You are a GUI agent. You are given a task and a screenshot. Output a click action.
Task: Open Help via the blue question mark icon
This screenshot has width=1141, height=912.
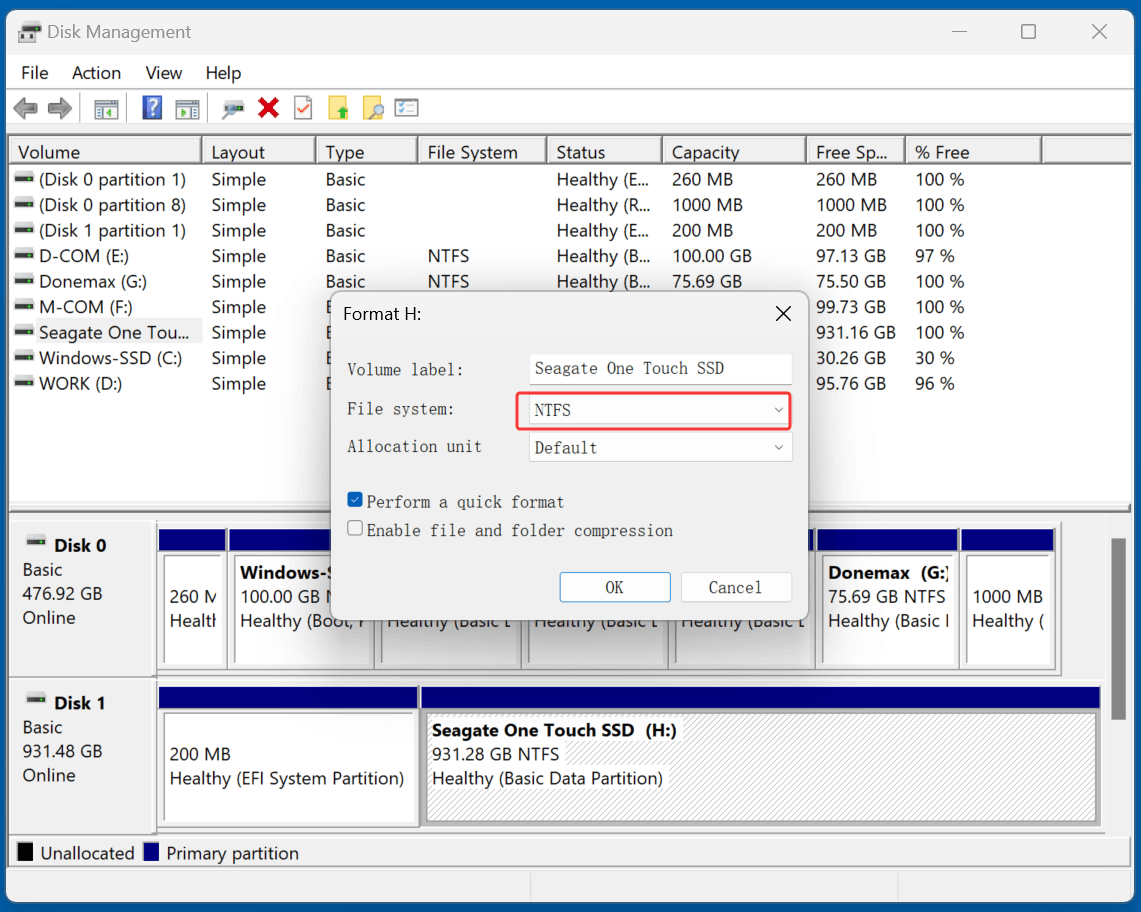coord(152,108)
